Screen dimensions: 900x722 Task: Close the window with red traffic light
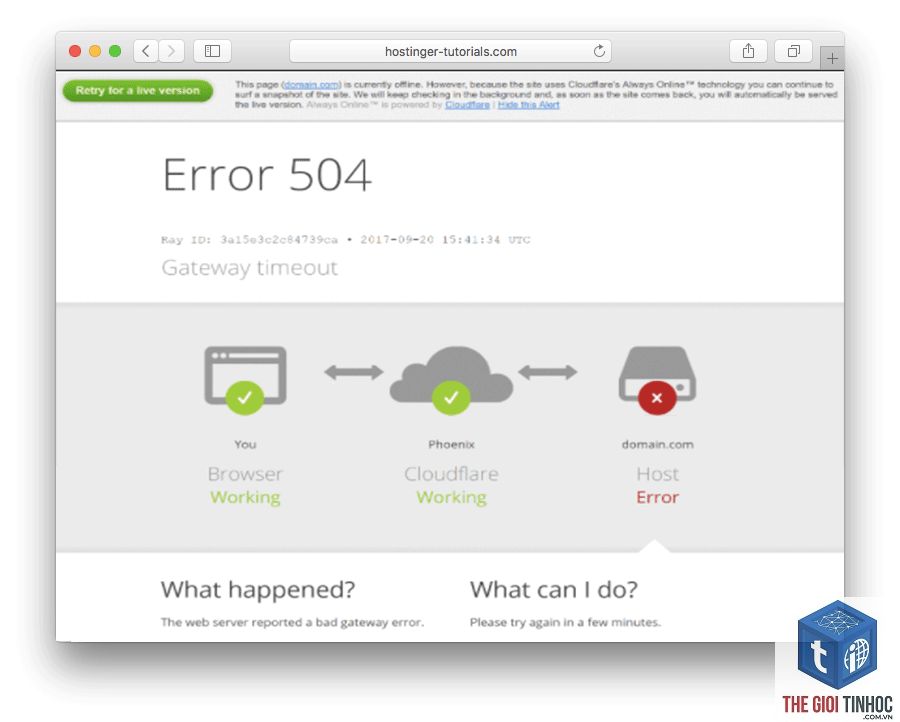pos(75,51)
